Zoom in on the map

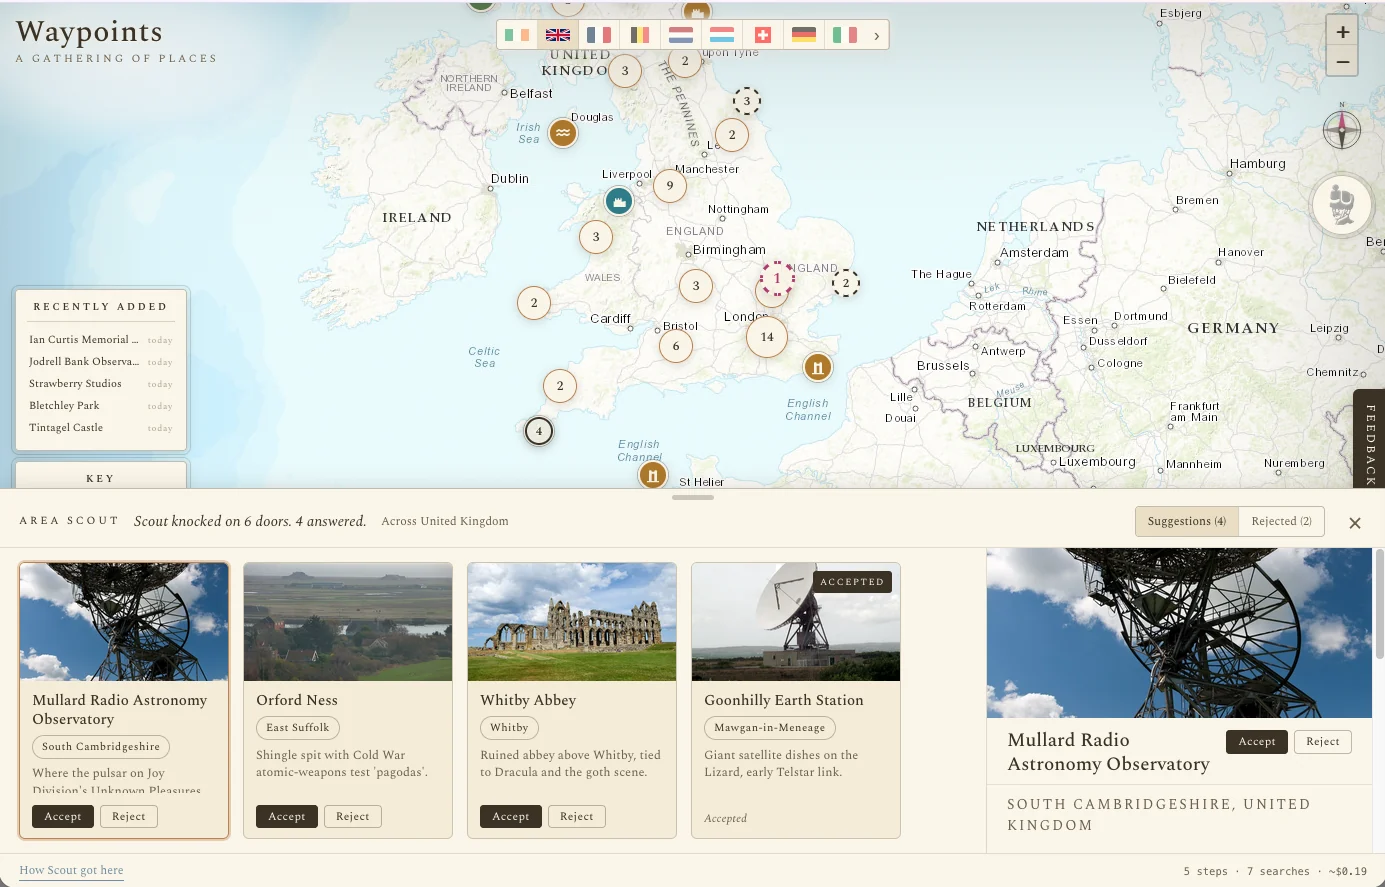coord(1343,32)
